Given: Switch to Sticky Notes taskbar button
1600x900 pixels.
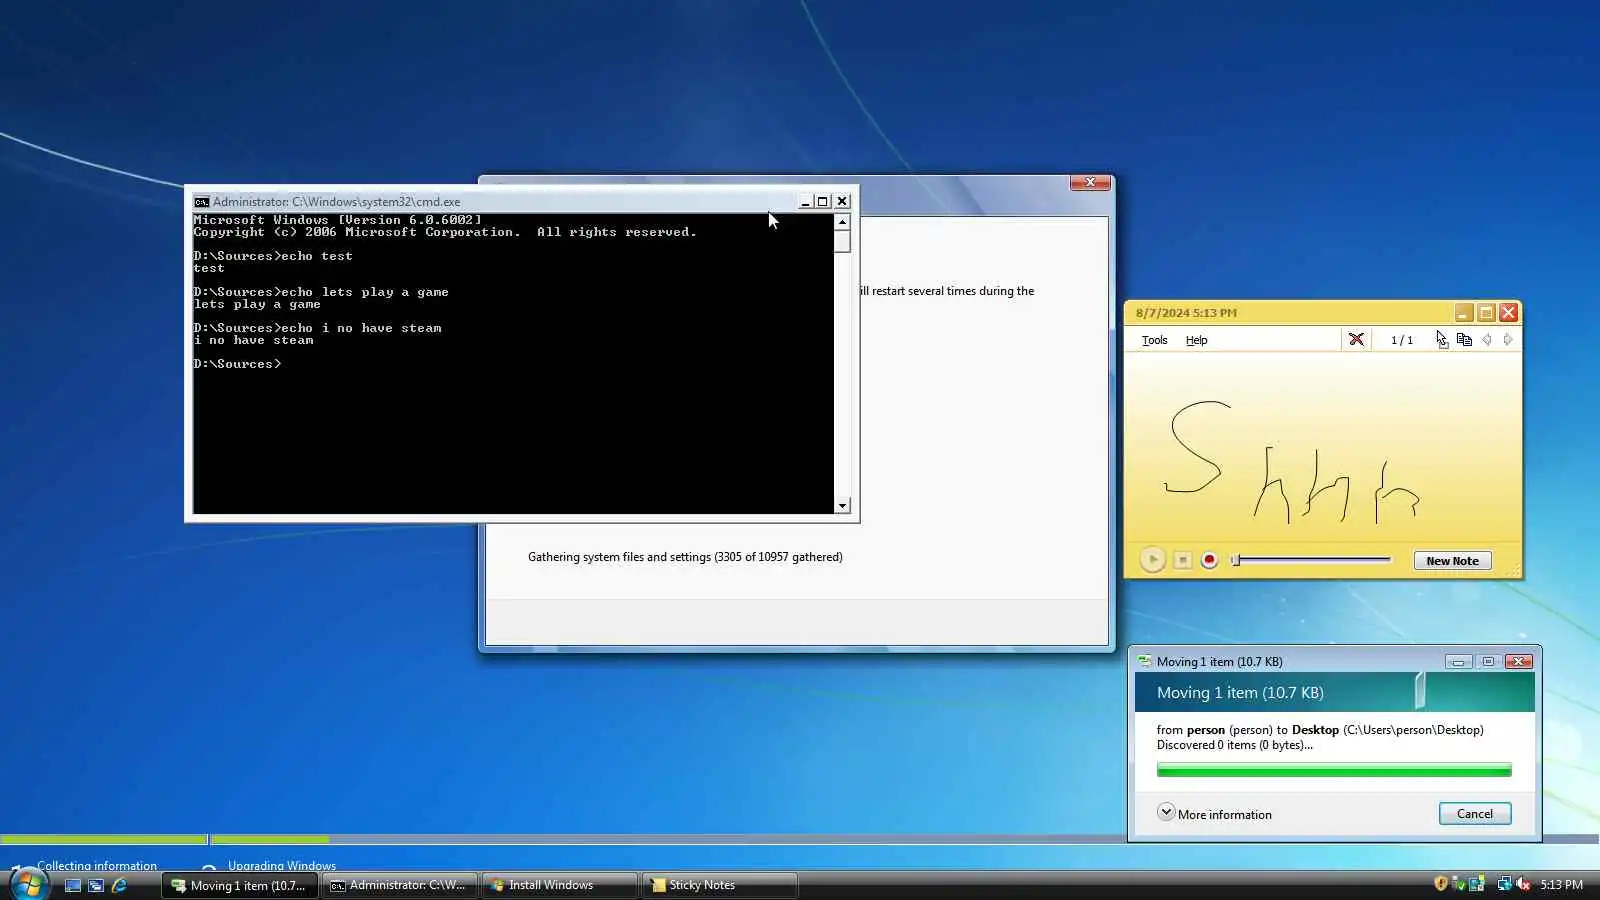Looking at the screenshot, I should pyautogui.click(x=720, y=885).
